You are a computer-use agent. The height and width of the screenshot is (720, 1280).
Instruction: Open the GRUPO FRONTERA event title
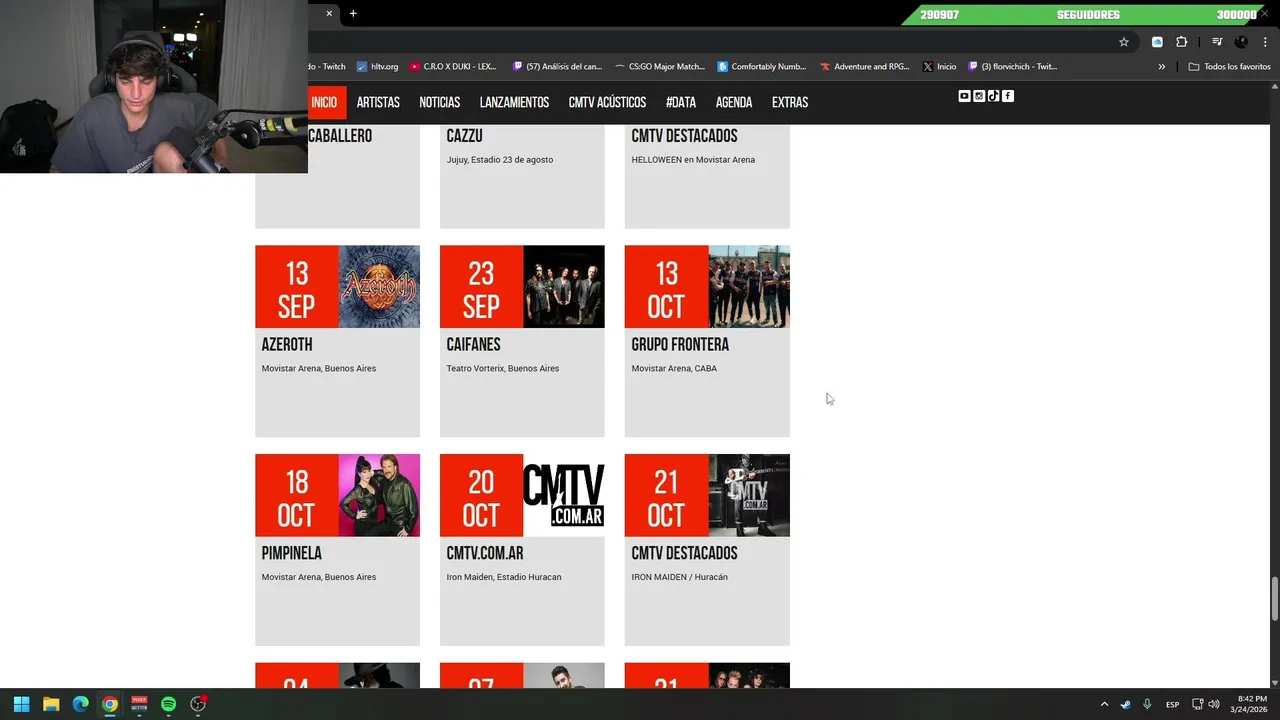pos(680,345)
